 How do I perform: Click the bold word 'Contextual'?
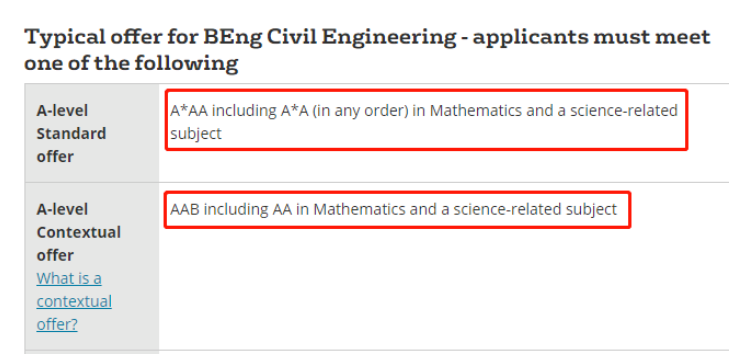pos(78,233)
